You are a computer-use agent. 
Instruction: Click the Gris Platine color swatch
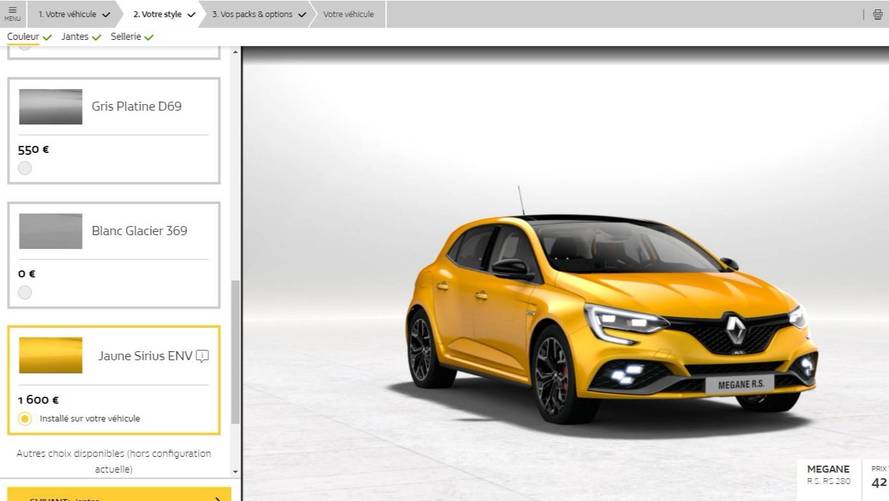point(50,107)
